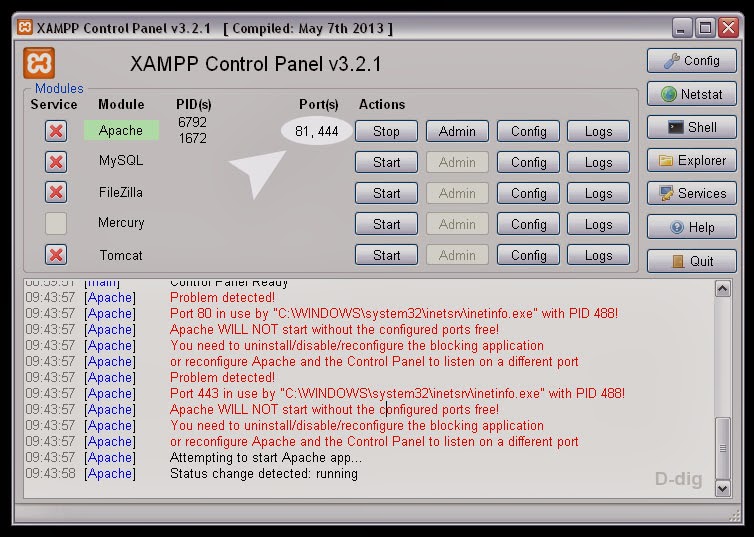Click the log scrollbar thumb

[x=723, y=448]
